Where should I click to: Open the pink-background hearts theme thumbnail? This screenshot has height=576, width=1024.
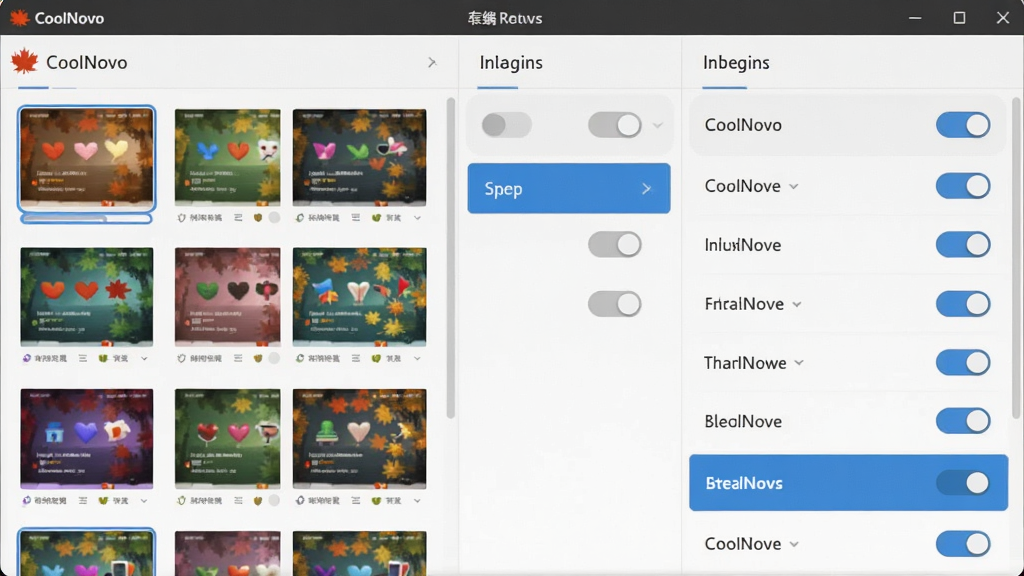[x=227, y=296]
